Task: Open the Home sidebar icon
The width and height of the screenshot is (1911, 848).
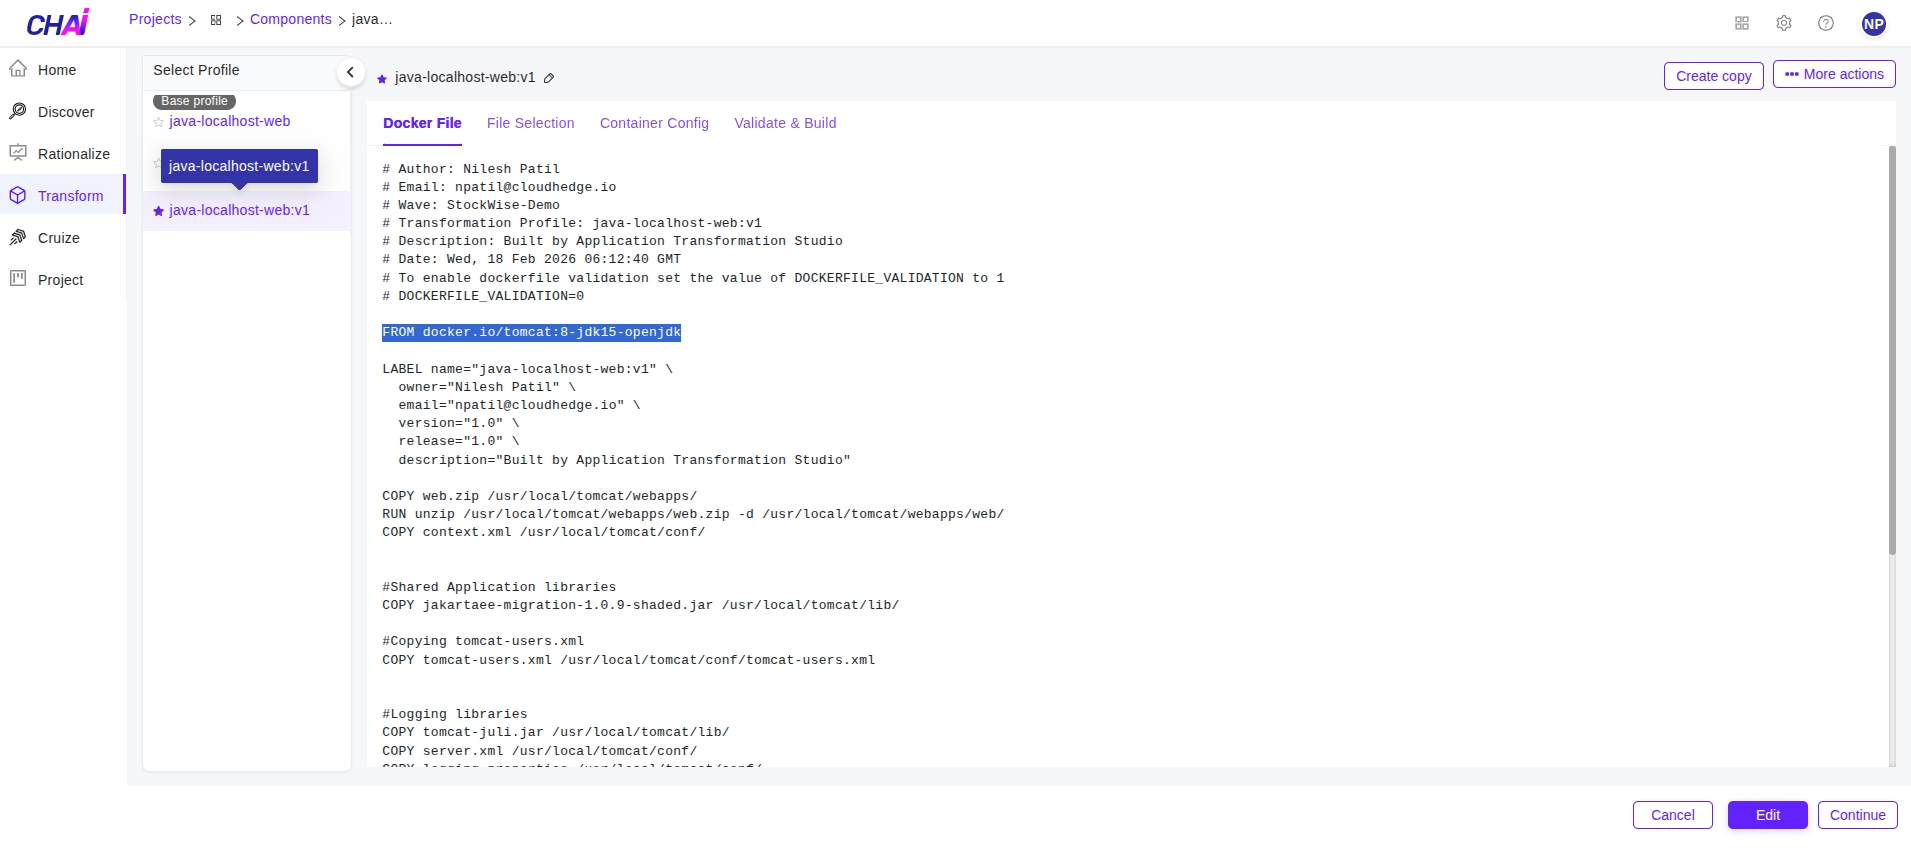Action: coord(18,69)
